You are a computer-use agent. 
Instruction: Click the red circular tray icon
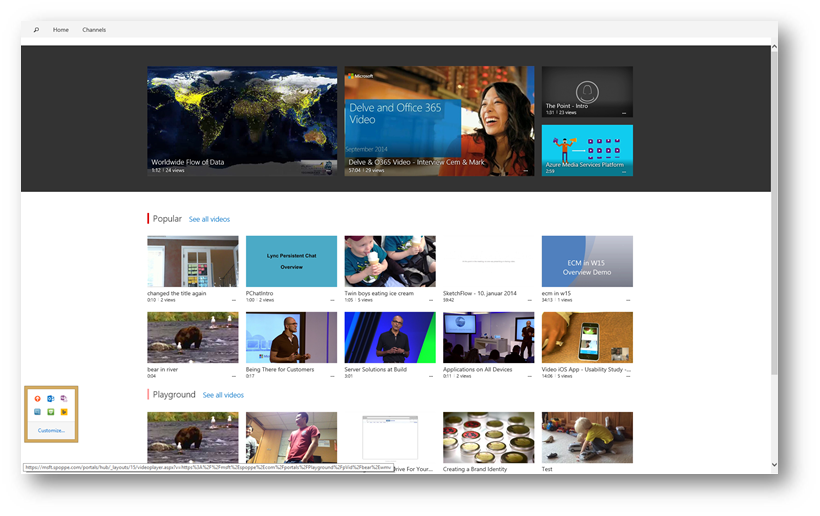(38, 399)
